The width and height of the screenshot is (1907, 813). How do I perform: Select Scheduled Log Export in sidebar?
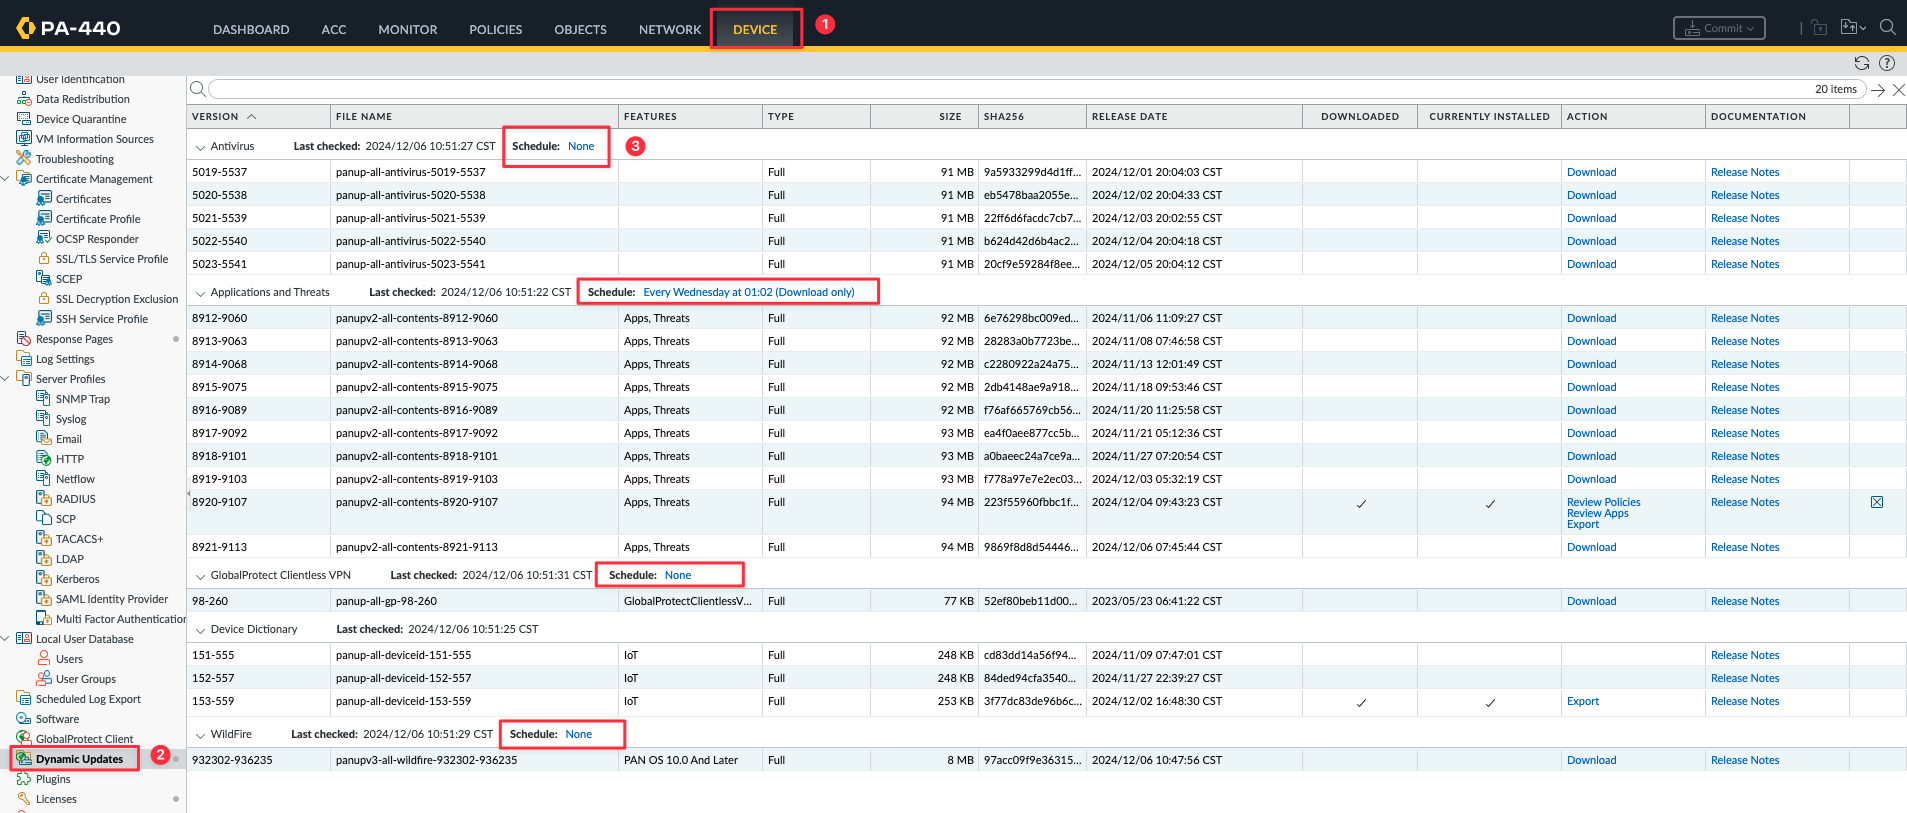click(x=88, y=699)
